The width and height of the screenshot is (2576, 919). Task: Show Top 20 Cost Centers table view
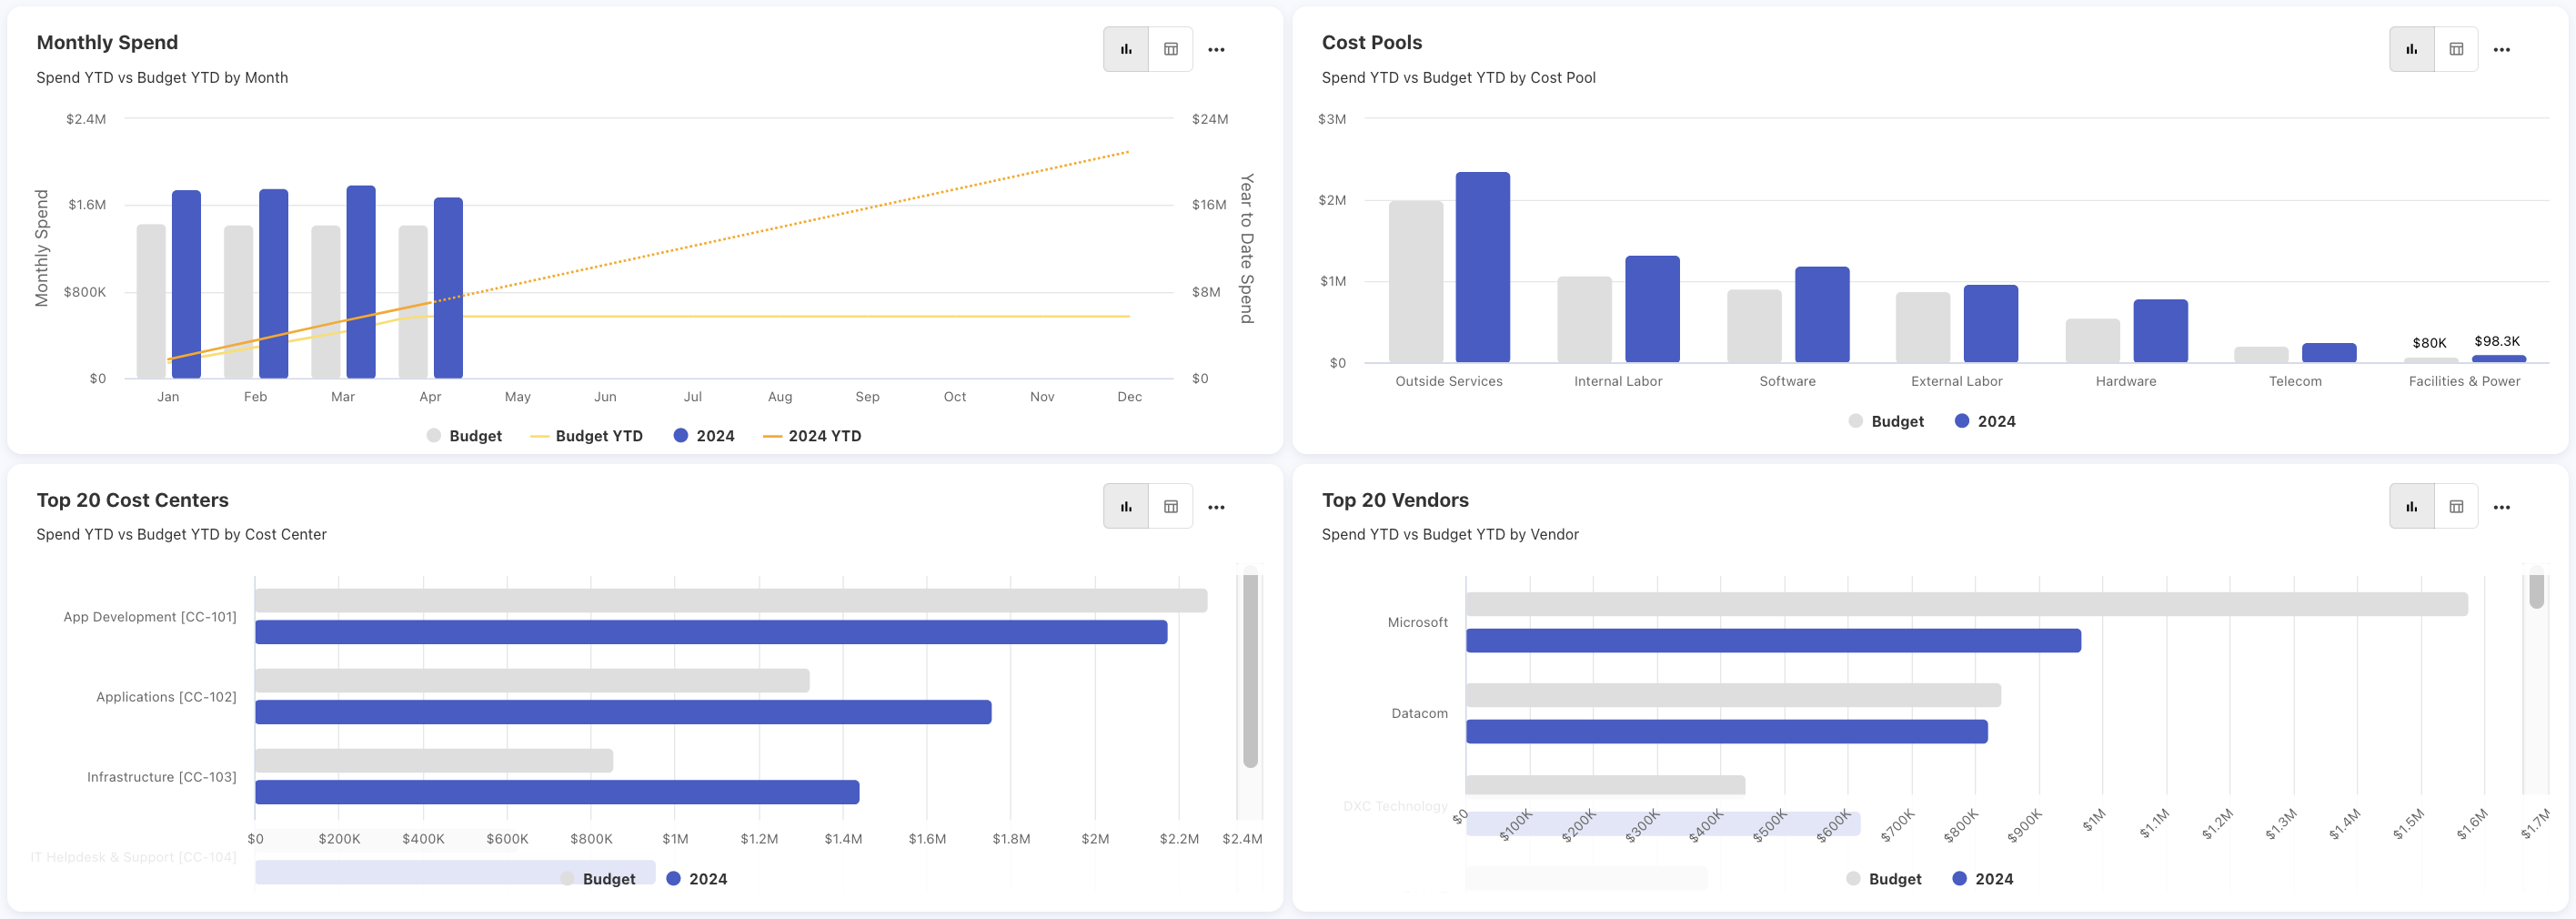click(1171, 507)
